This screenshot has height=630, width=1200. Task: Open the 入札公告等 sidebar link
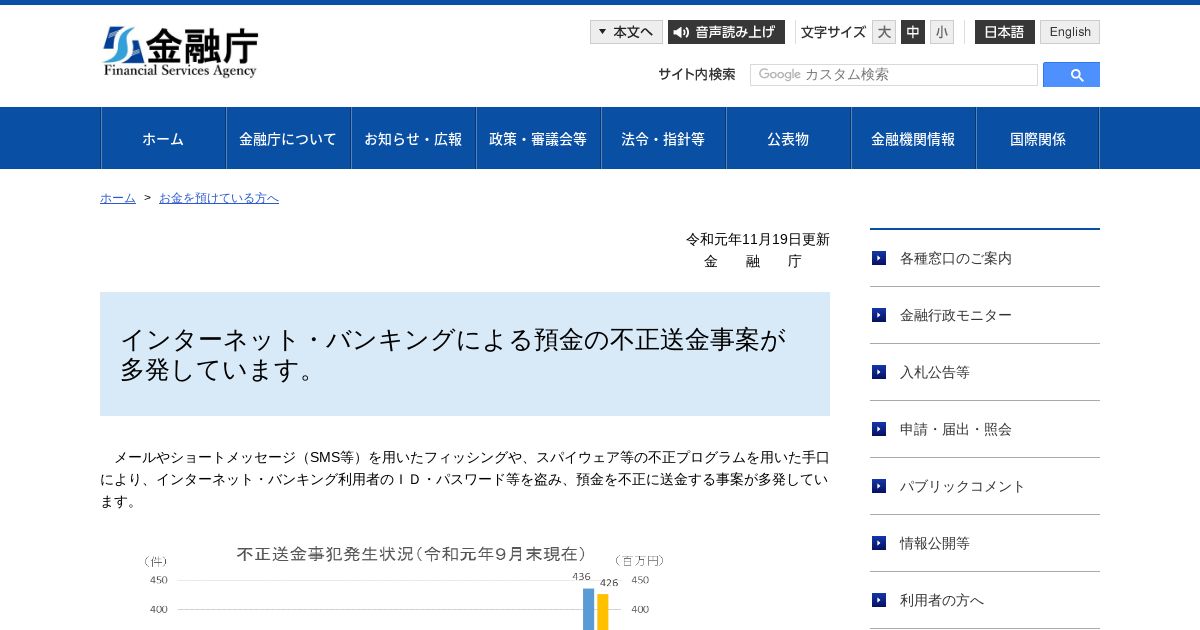[x=985, y=372]
